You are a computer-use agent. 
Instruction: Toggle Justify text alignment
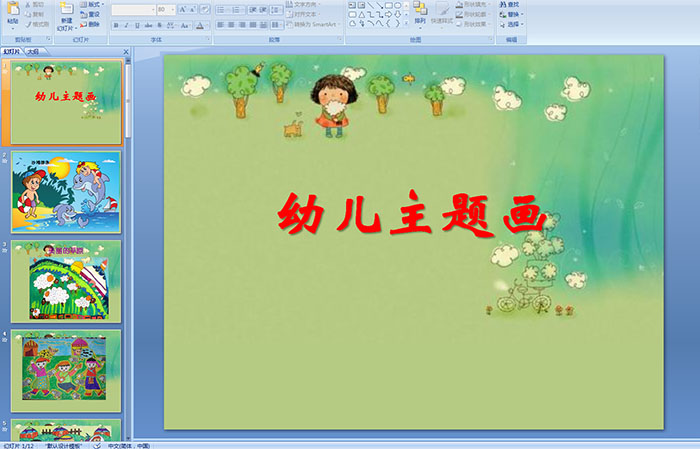253,25
